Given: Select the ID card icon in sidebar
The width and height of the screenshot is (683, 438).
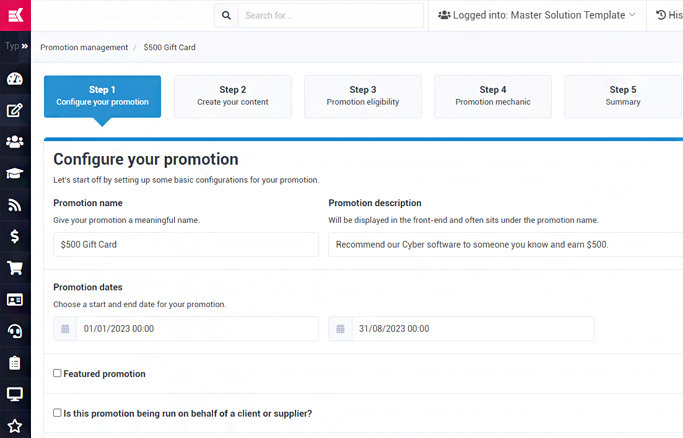Looking at the screenshot, I should pyautogui.click(x=15, y=299).
